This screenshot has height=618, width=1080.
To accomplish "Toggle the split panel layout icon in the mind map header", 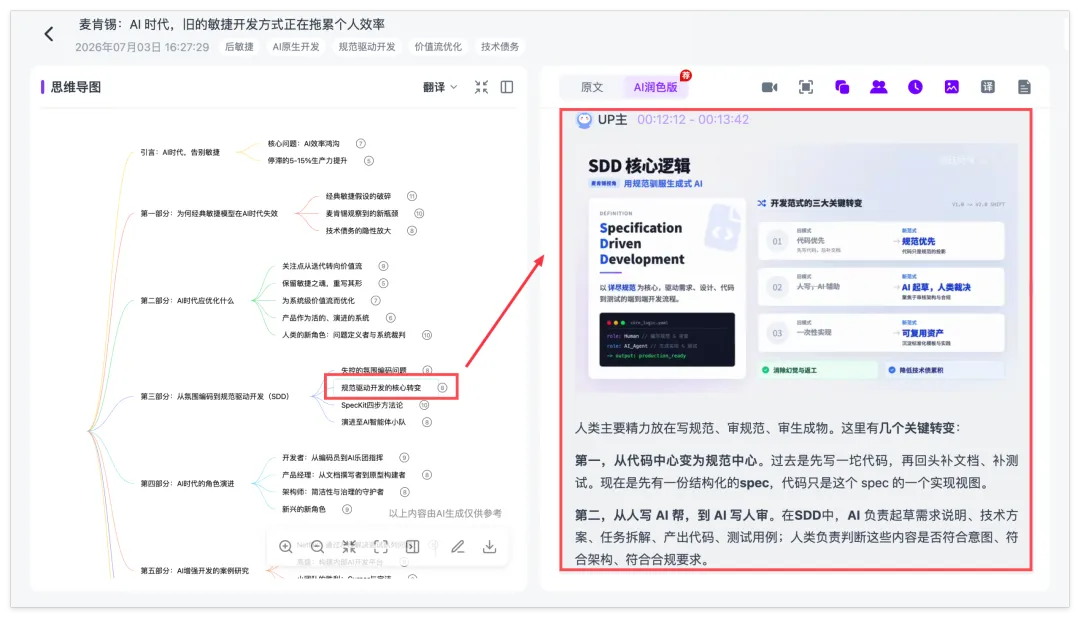I will [x=507, y=87].
